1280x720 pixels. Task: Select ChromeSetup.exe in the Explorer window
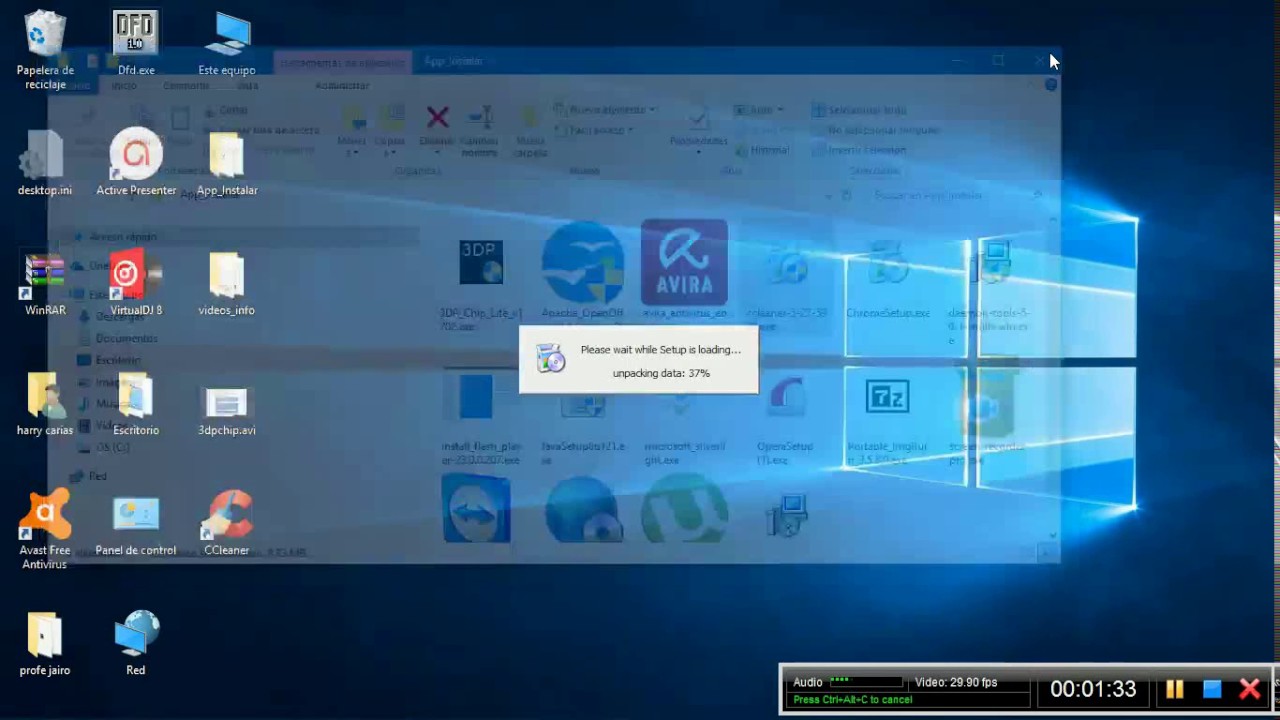(x=888, y=280)
